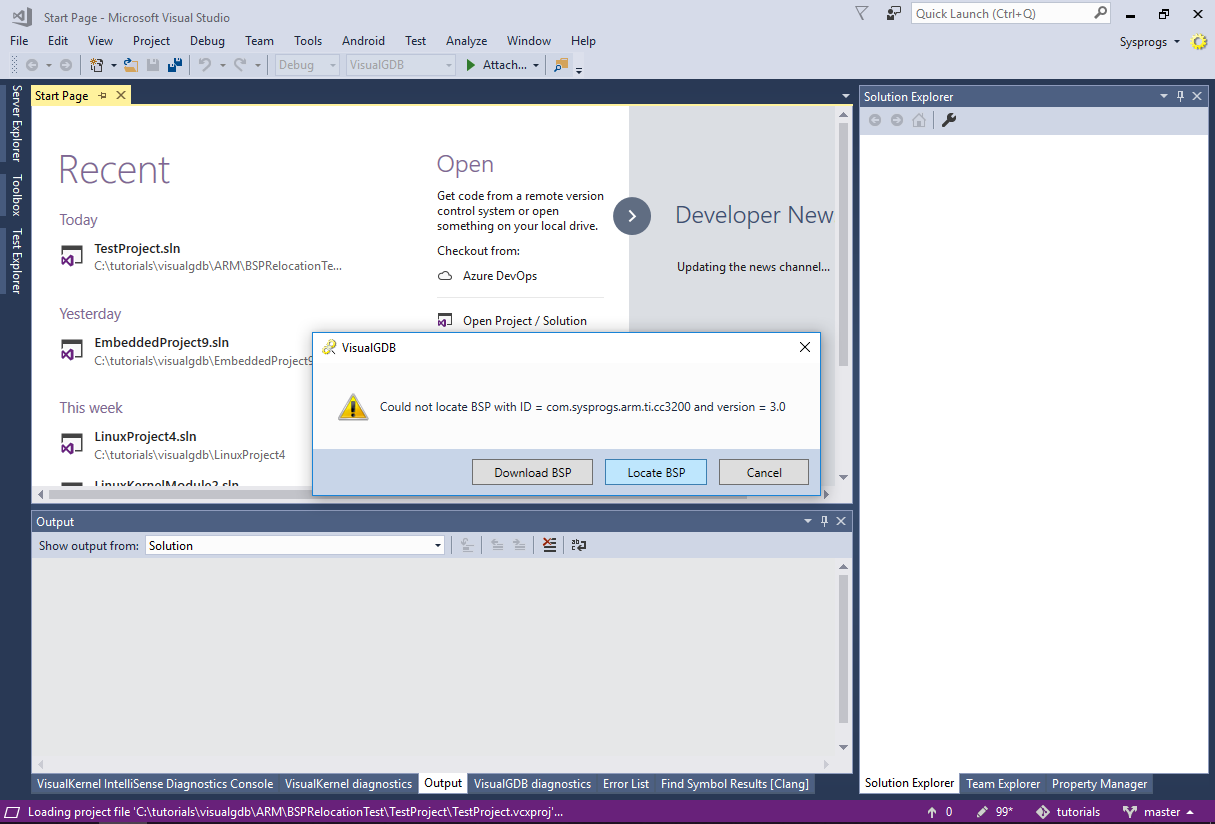Open the toolbar overflow options arrow

(579, 69)
